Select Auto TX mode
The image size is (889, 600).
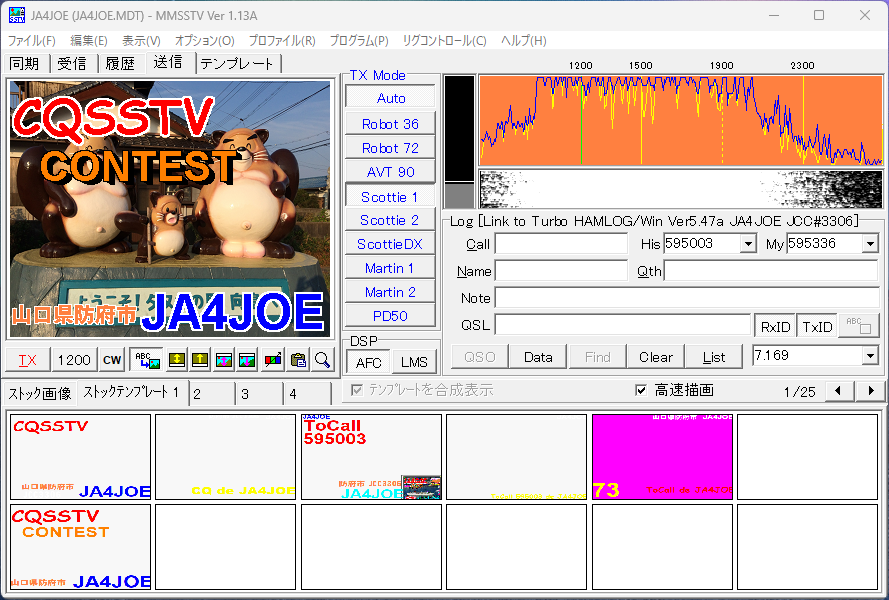click(391, 98)
